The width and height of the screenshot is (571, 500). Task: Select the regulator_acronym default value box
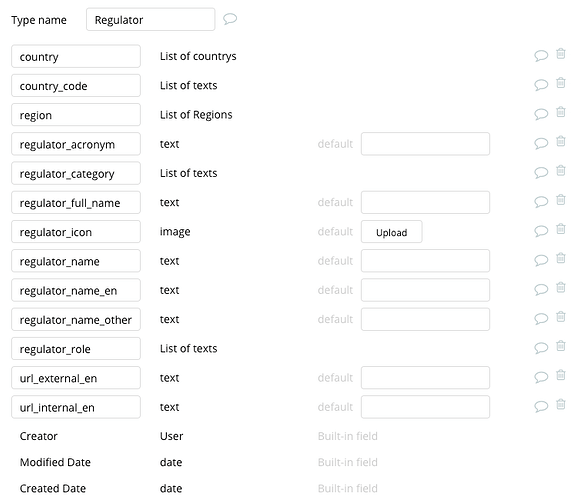click(425, 144)
